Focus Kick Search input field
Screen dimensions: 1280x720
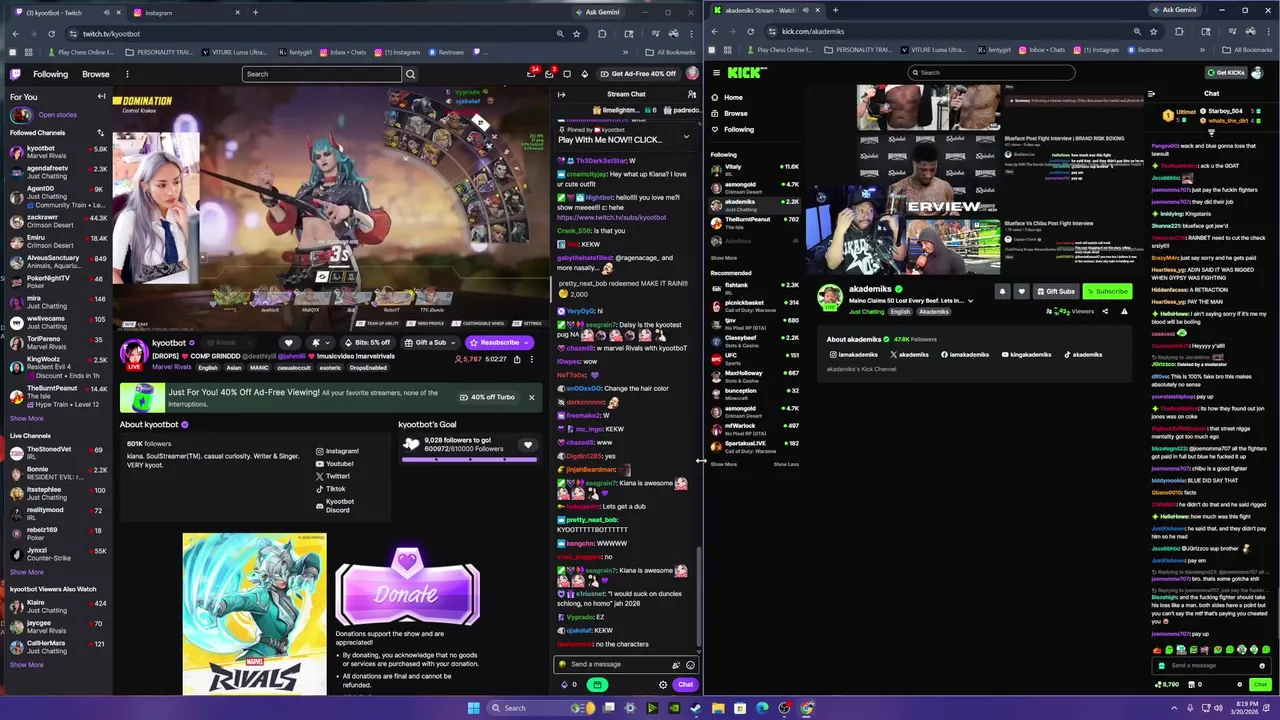pyautogui.click(x=991, y=72)
